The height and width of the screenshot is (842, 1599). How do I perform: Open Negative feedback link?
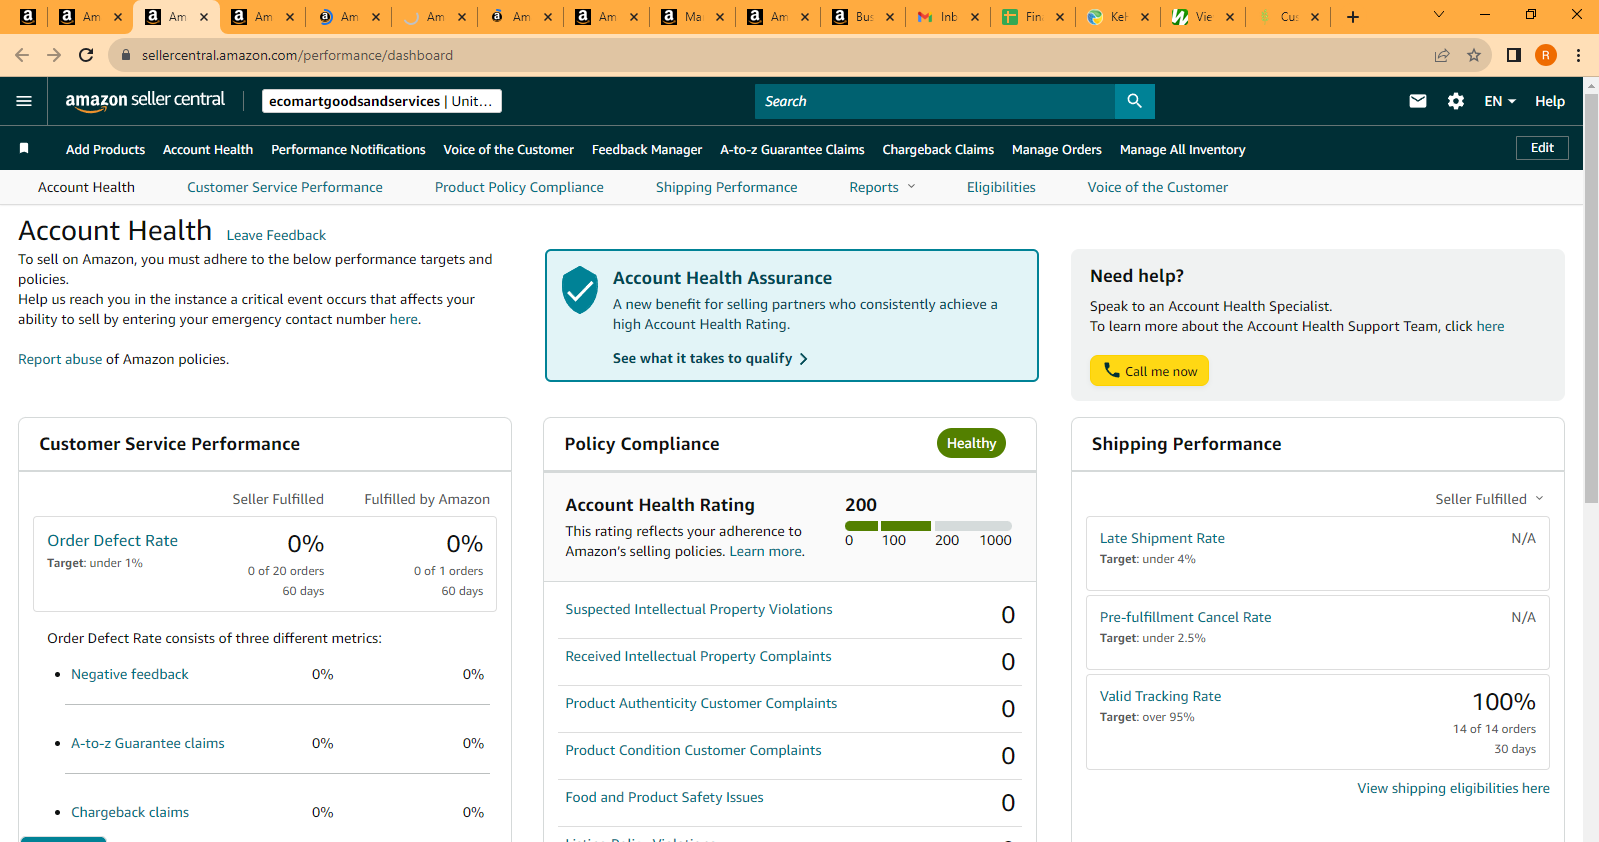pyautogui.click(x=130, y=674)
